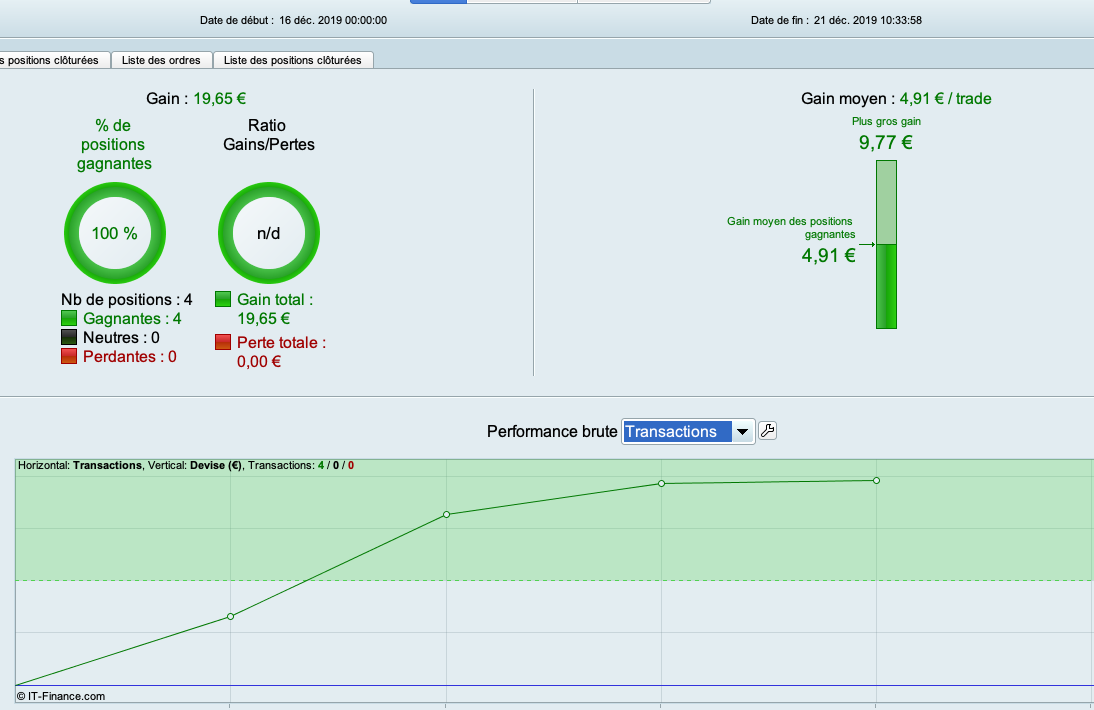
Task: Click the blue selected segment at top
Action: point(438,2)
